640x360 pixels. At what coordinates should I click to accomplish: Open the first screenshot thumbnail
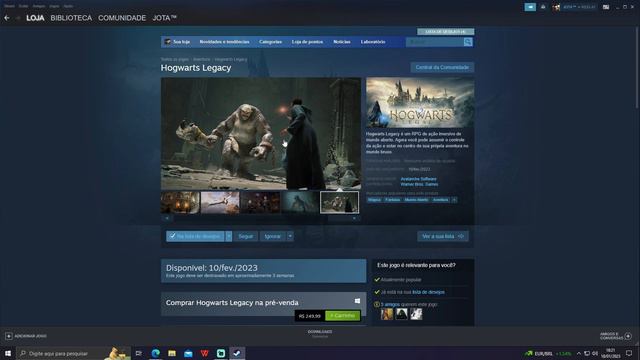pos(180,202)
